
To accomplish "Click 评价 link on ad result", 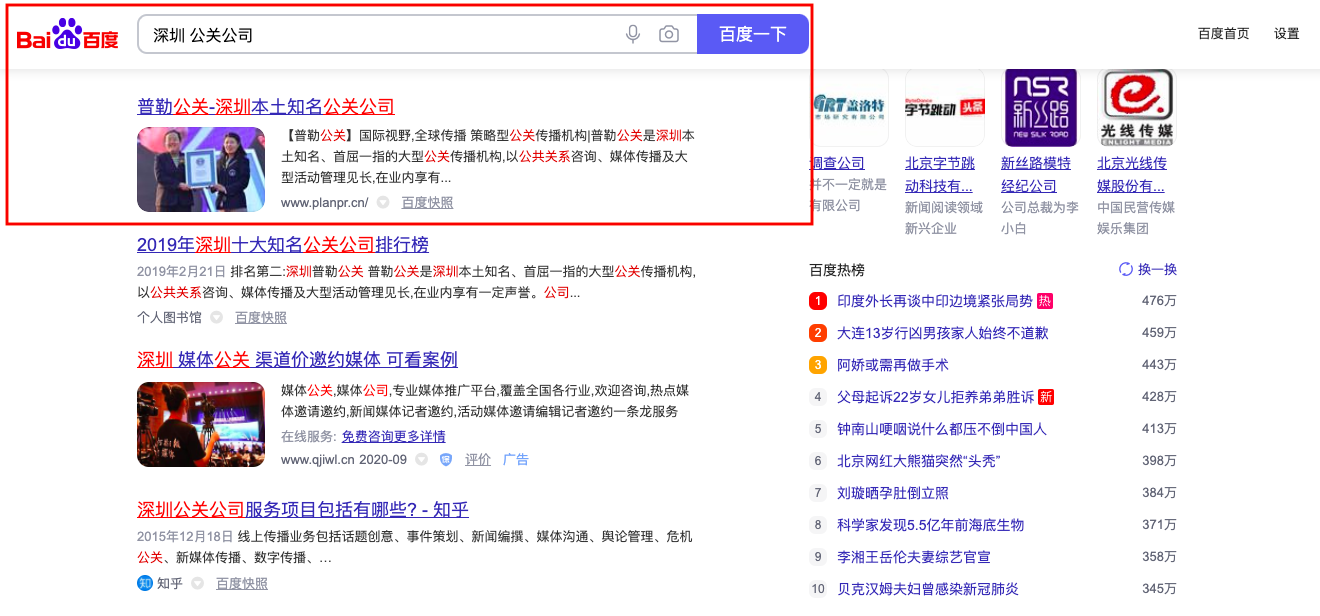I will tap(478, 460).
